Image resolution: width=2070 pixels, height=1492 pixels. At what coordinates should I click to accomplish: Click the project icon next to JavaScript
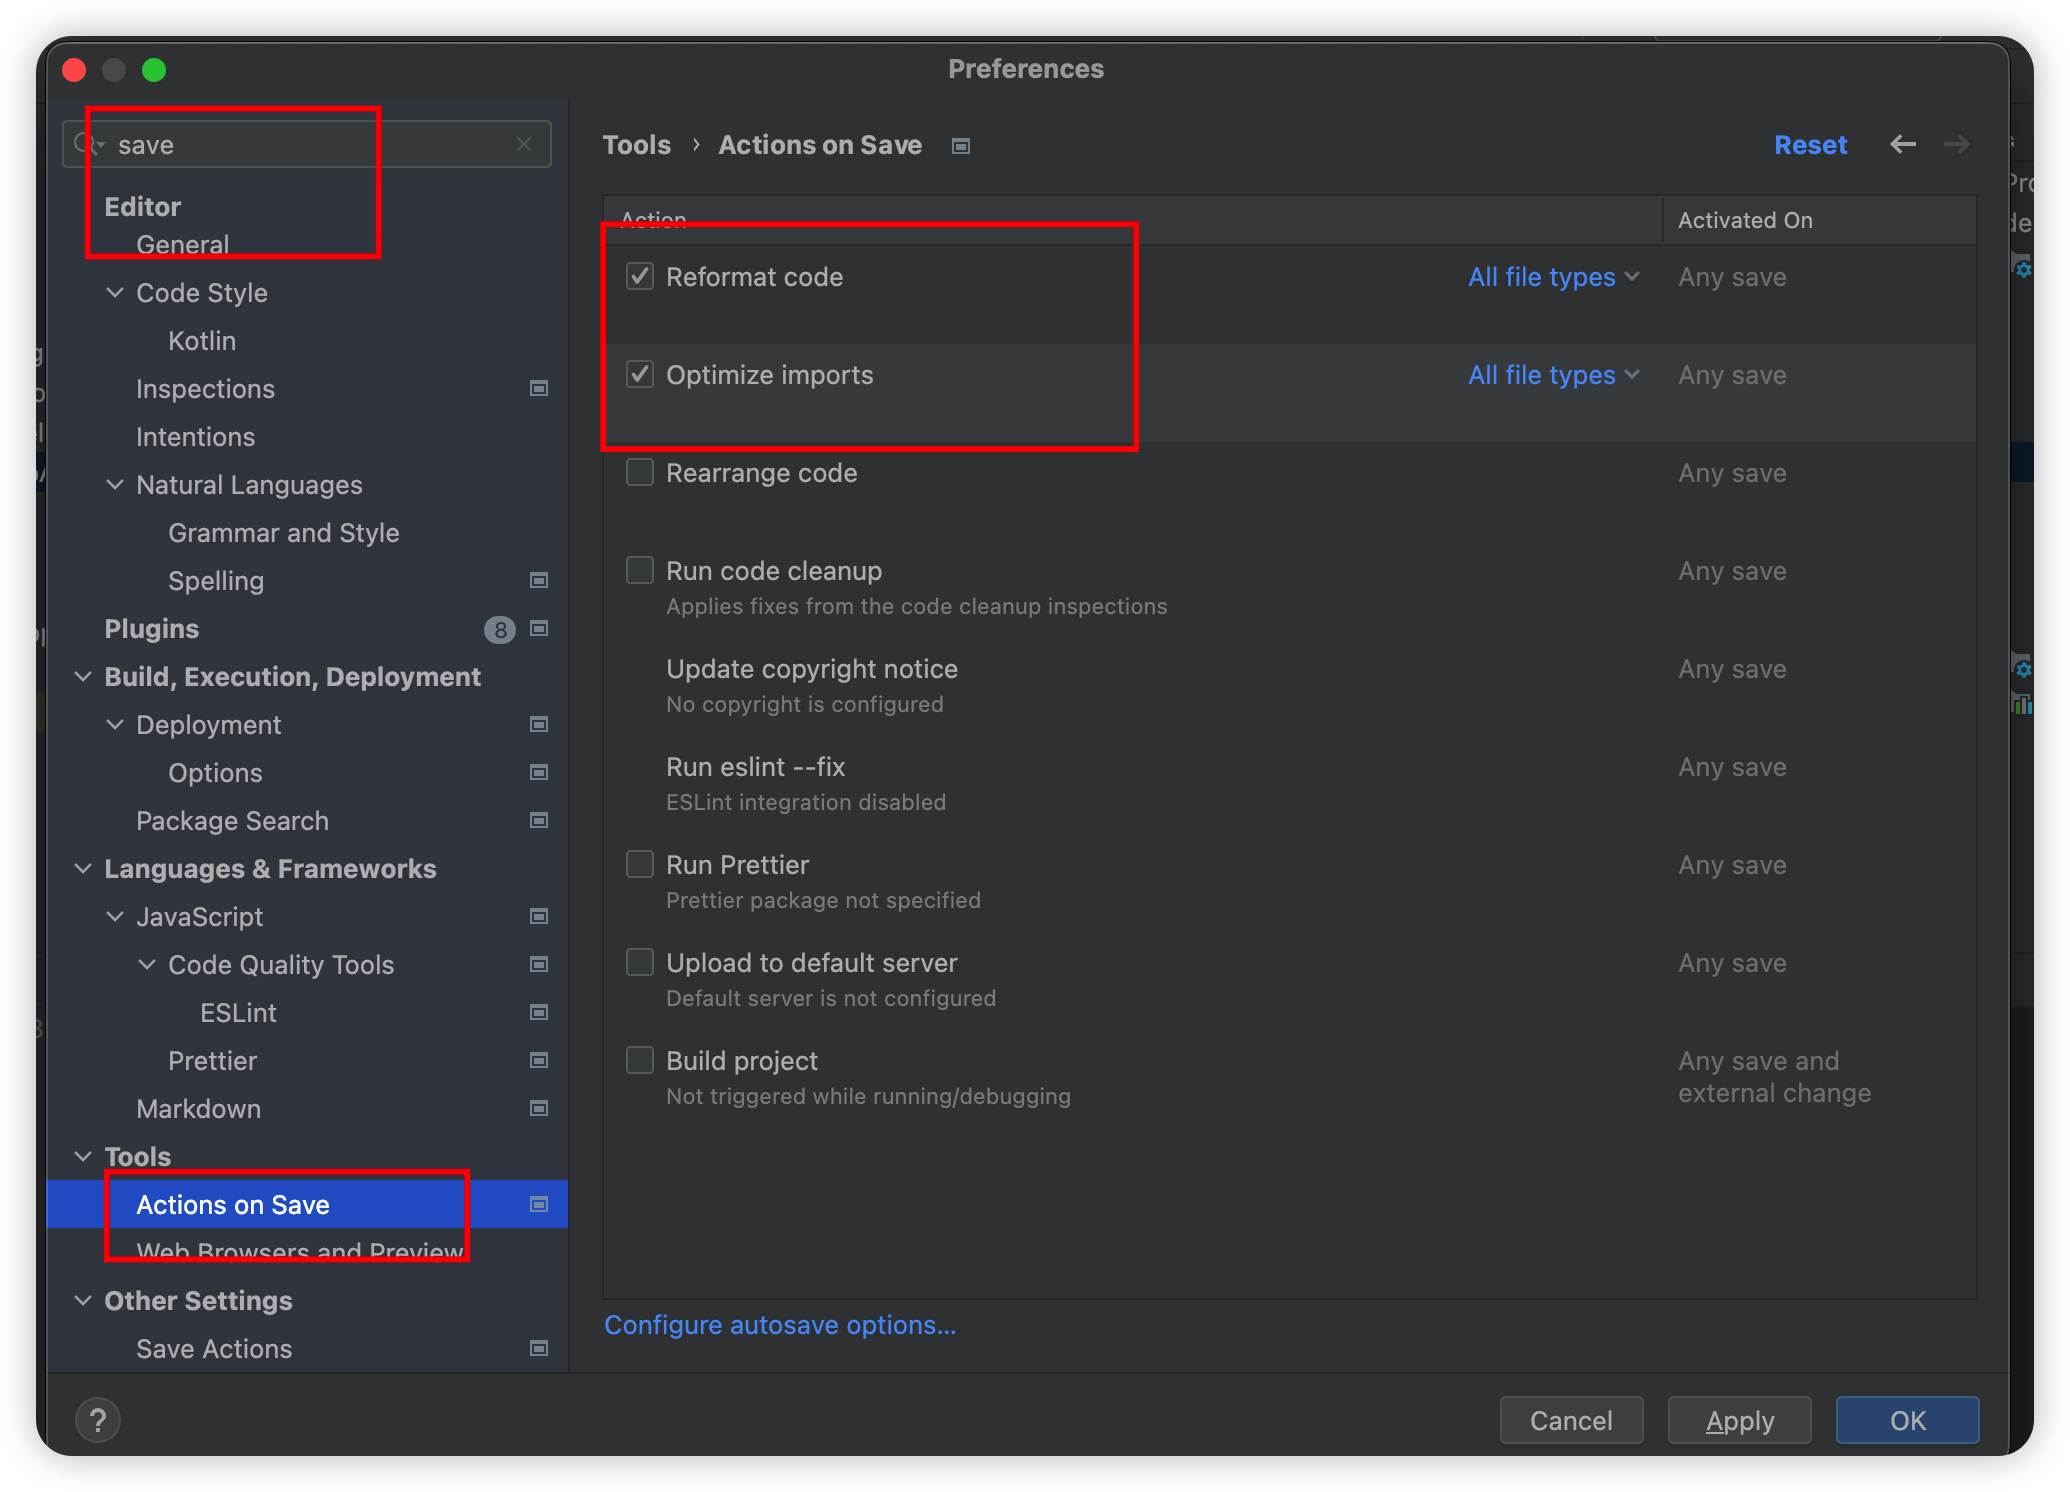click(x=539, y=916)
